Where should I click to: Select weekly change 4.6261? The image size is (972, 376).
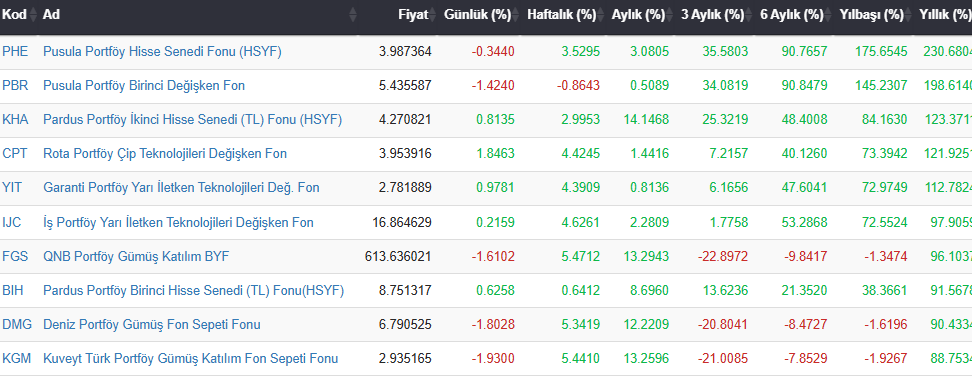point(581,222)
